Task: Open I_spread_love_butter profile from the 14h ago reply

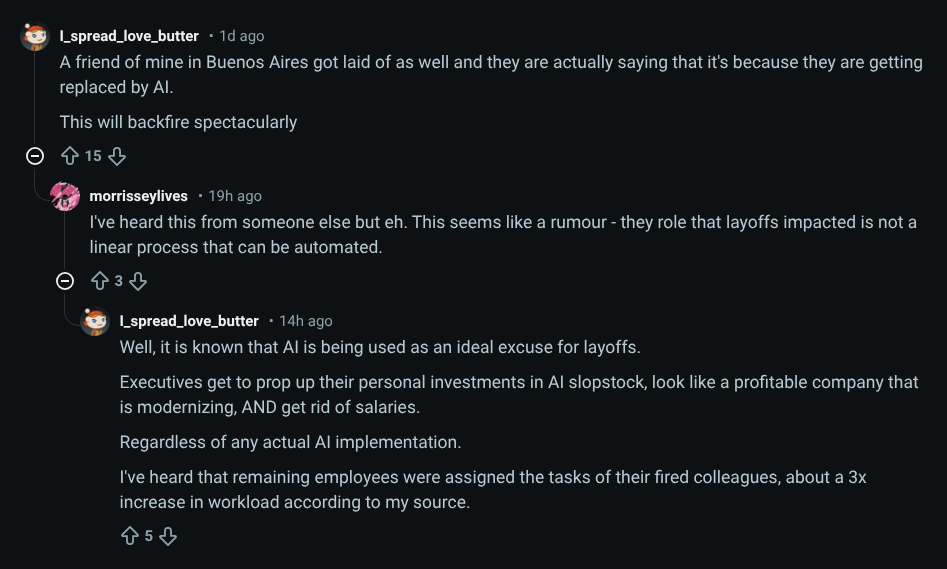Action: pos(189,321)
